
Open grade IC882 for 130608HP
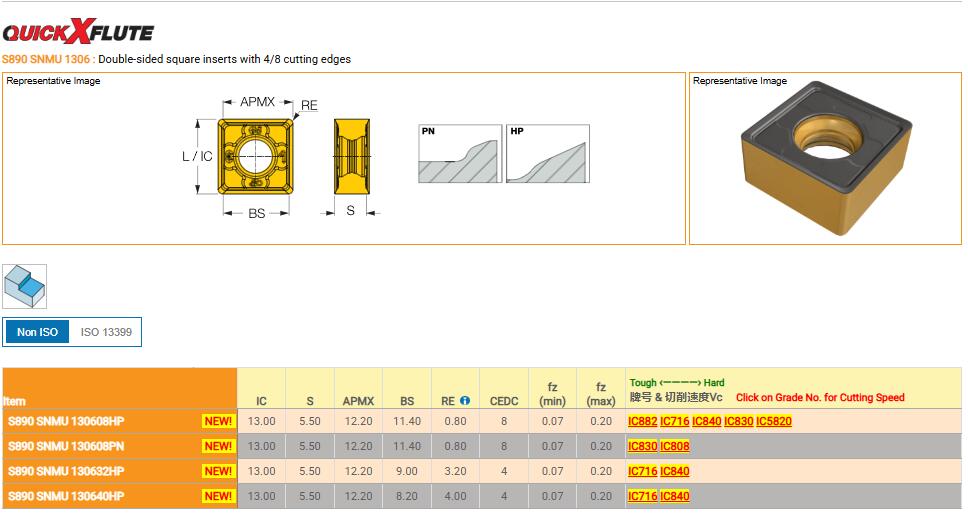642,422
